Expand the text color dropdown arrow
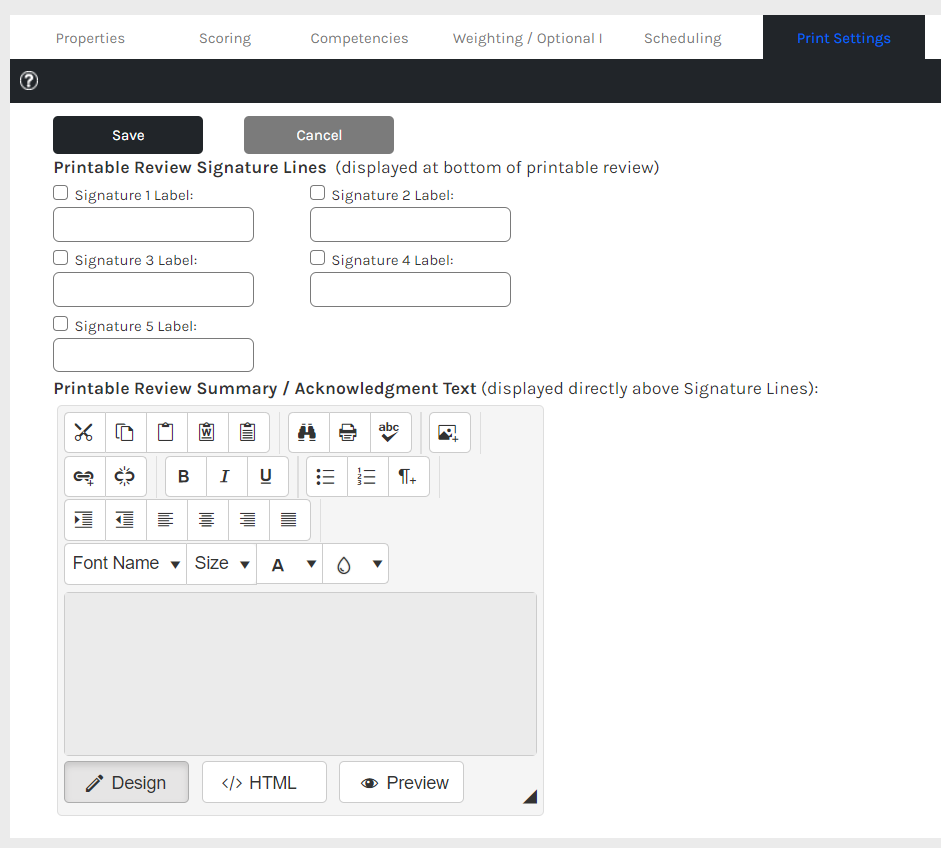Screen dimensions: 941x848 point(311,564)
